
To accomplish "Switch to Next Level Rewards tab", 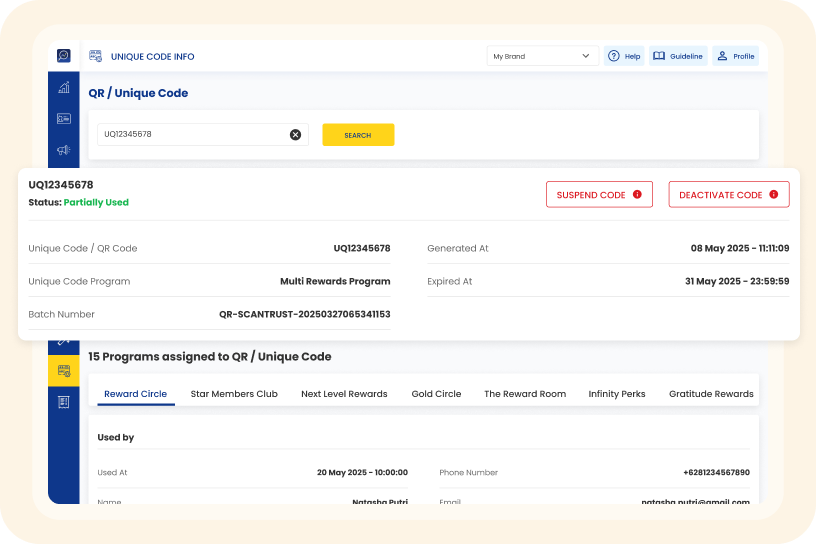I will pos(344,394).
